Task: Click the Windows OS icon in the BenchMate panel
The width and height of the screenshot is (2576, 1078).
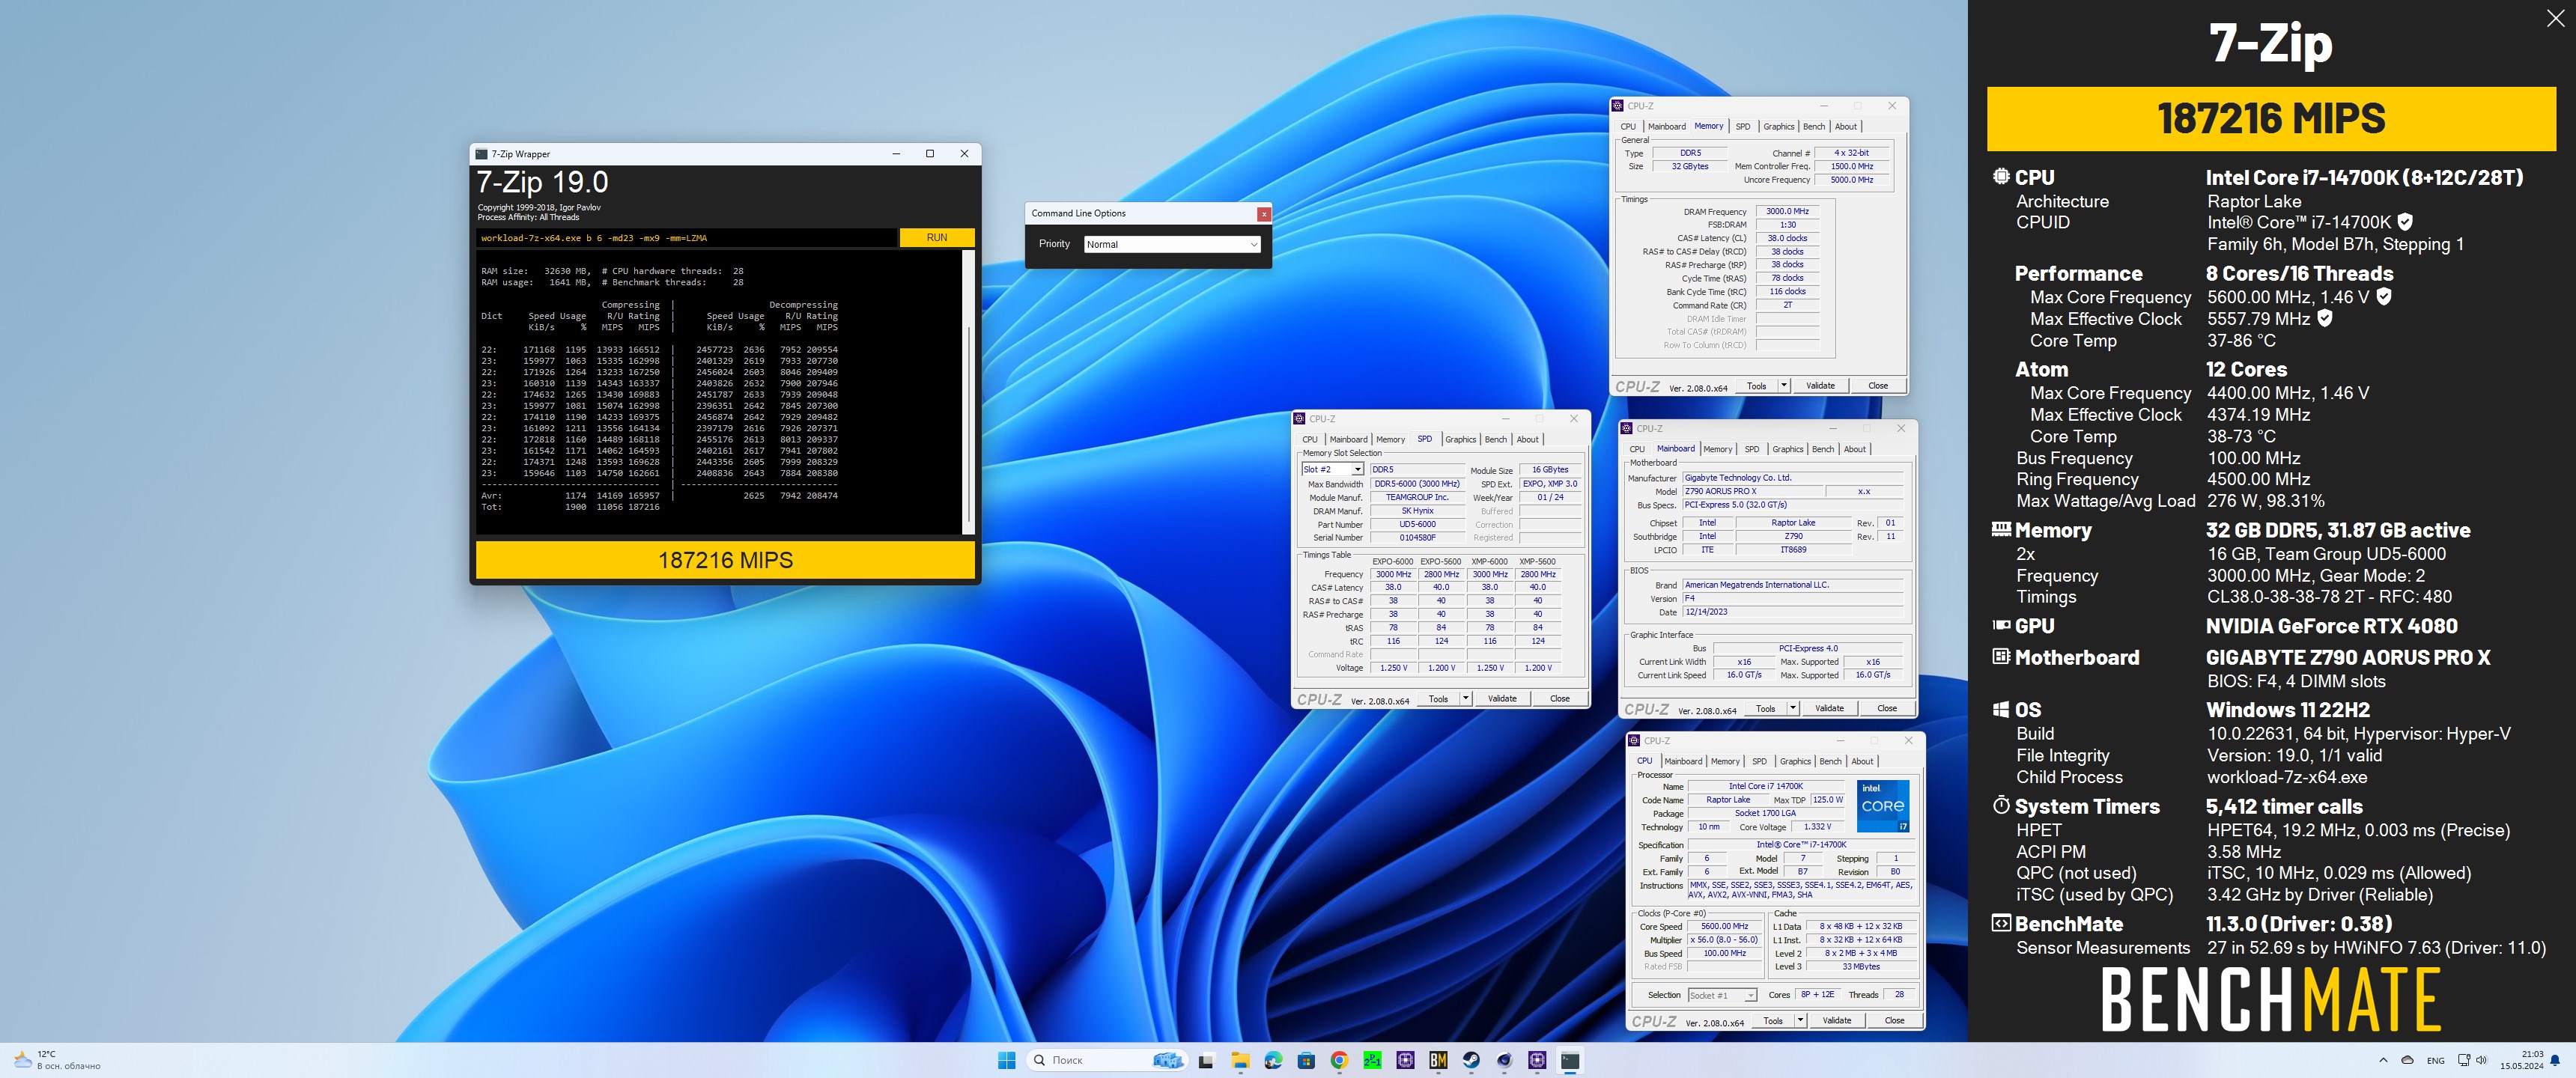Action: (x=2001, y=709)
